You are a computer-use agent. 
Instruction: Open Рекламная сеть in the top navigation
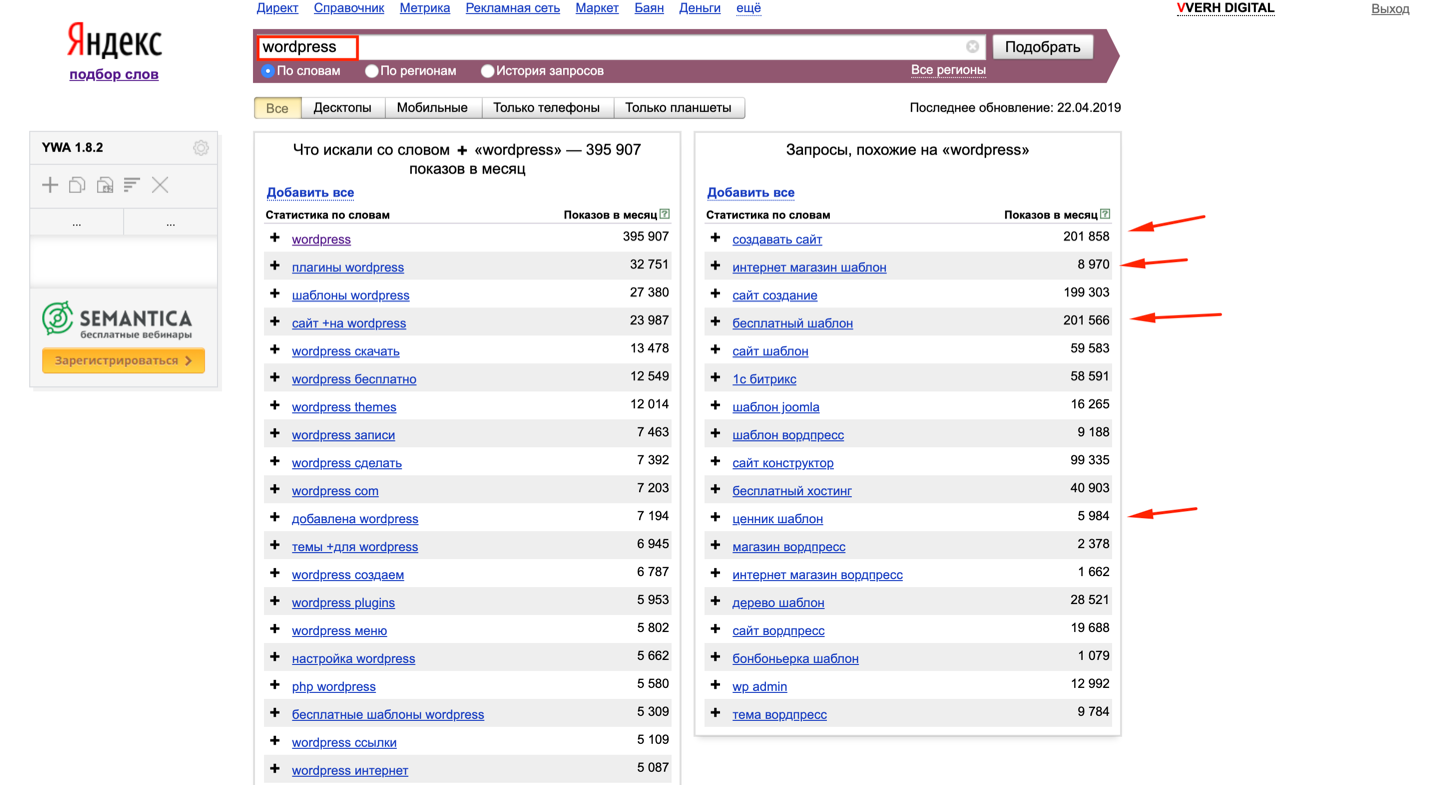tap(512, 8)
